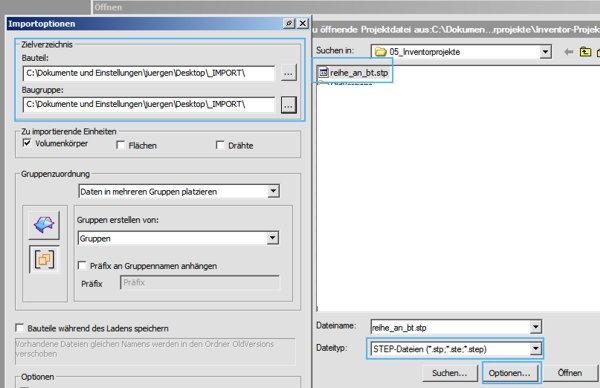600x388 pixels.
Task: Open the Gruppen erstellen von dropdown
Action: pos(272,238)
